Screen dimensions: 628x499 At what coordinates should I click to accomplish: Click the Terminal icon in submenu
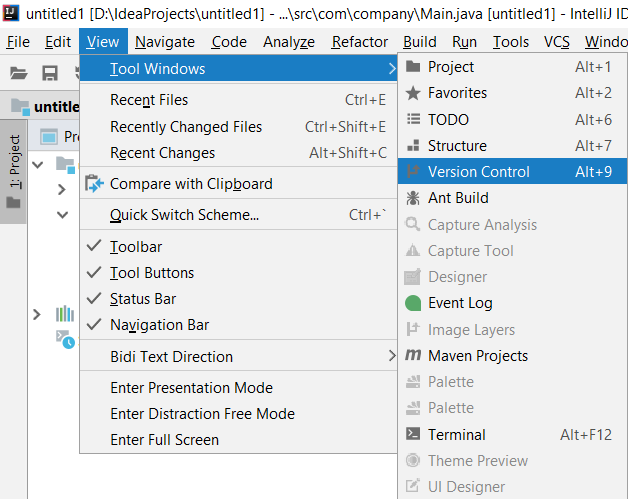coord(413,434)
